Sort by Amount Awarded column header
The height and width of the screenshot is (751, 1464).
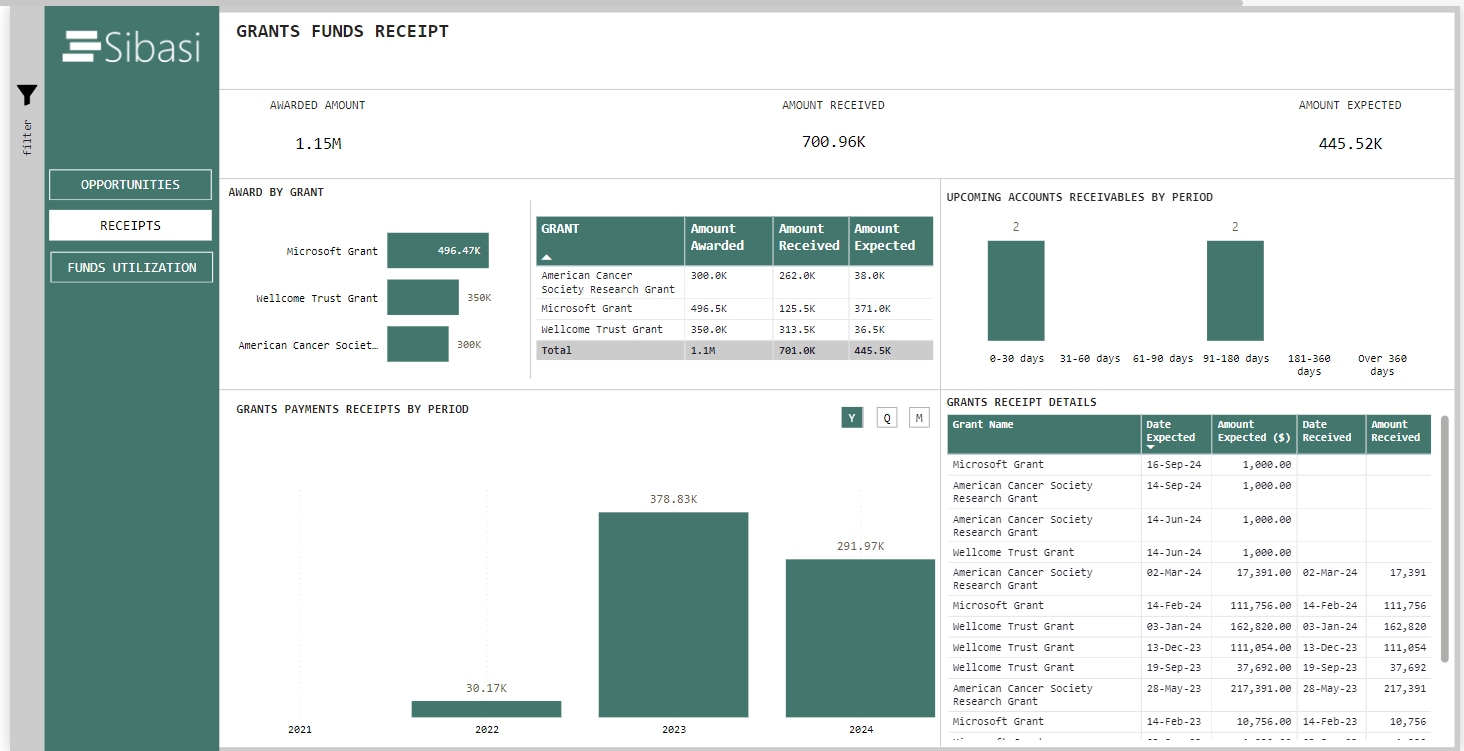click(x=728, y=241)
